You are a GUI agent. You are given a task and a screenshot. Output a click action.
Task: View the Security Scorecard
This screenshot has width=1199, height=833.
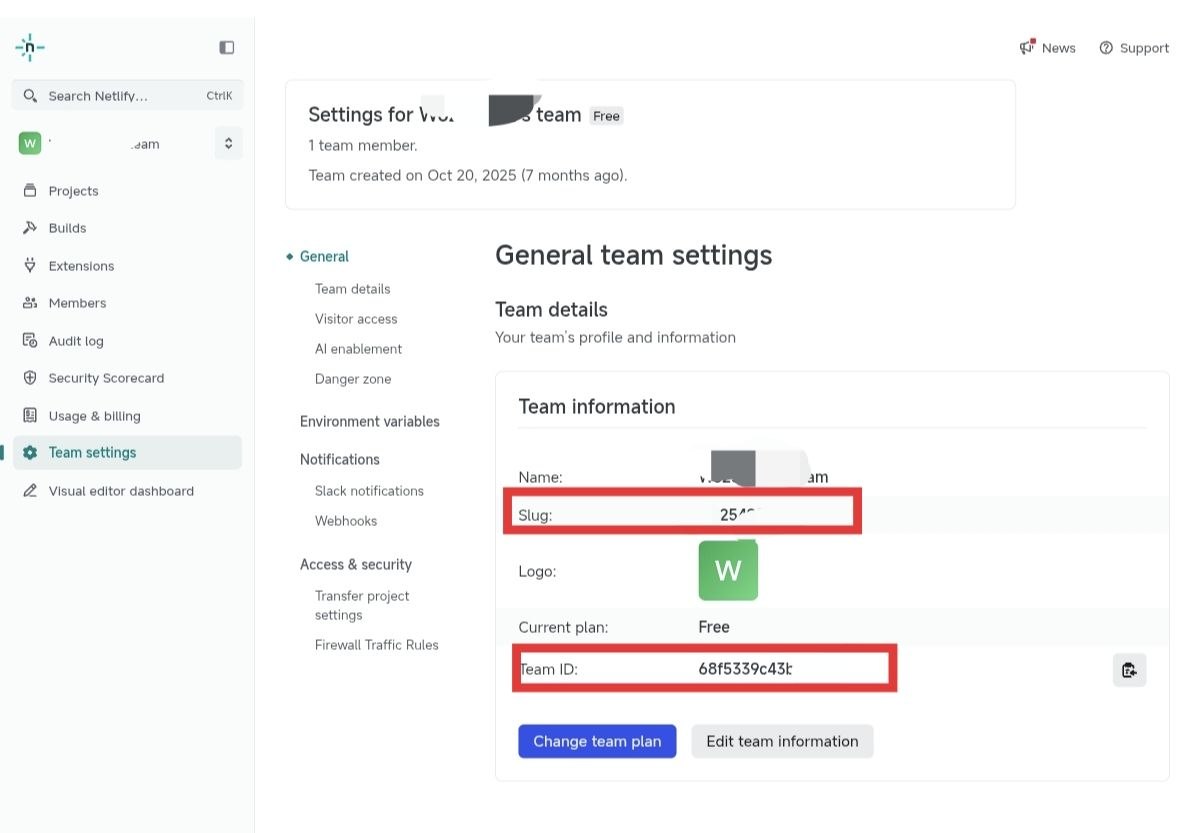click(x=106, y=378)
